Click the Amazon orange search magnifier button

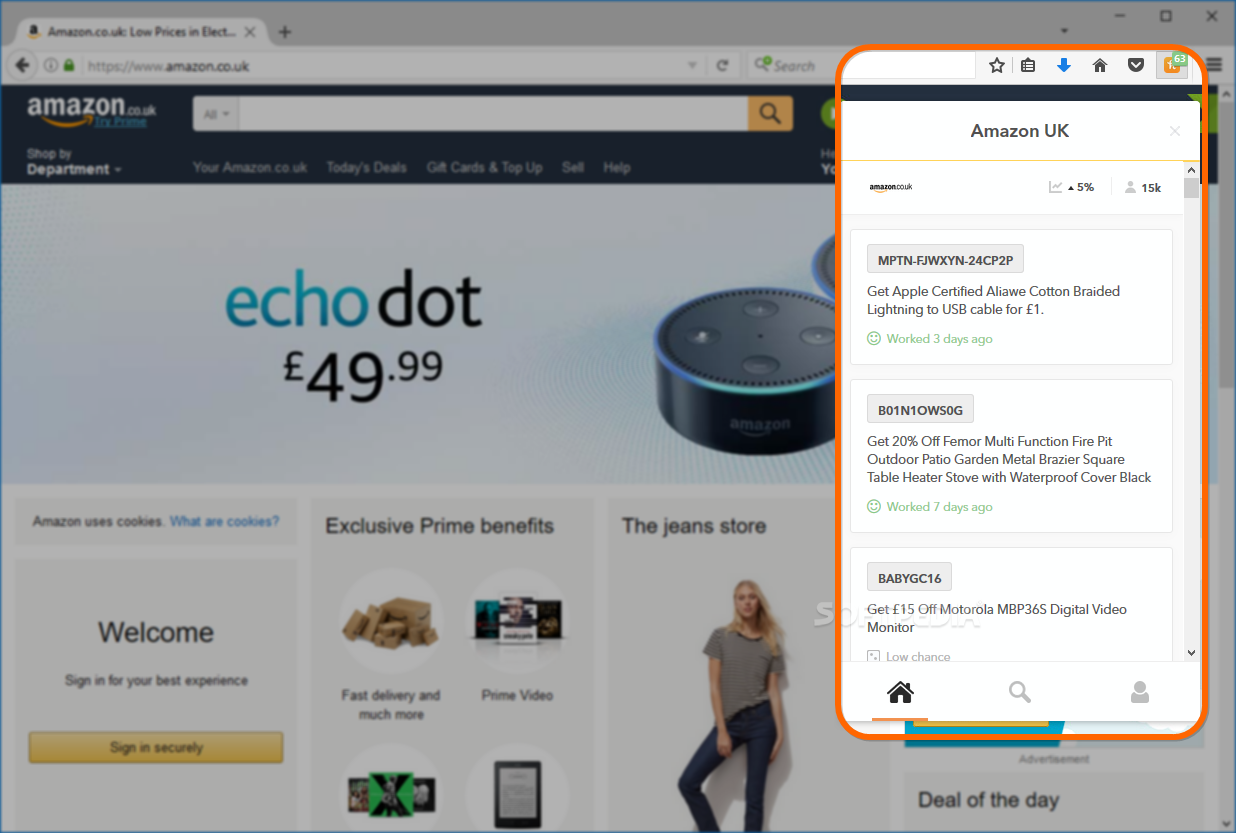tap(770, 114)
